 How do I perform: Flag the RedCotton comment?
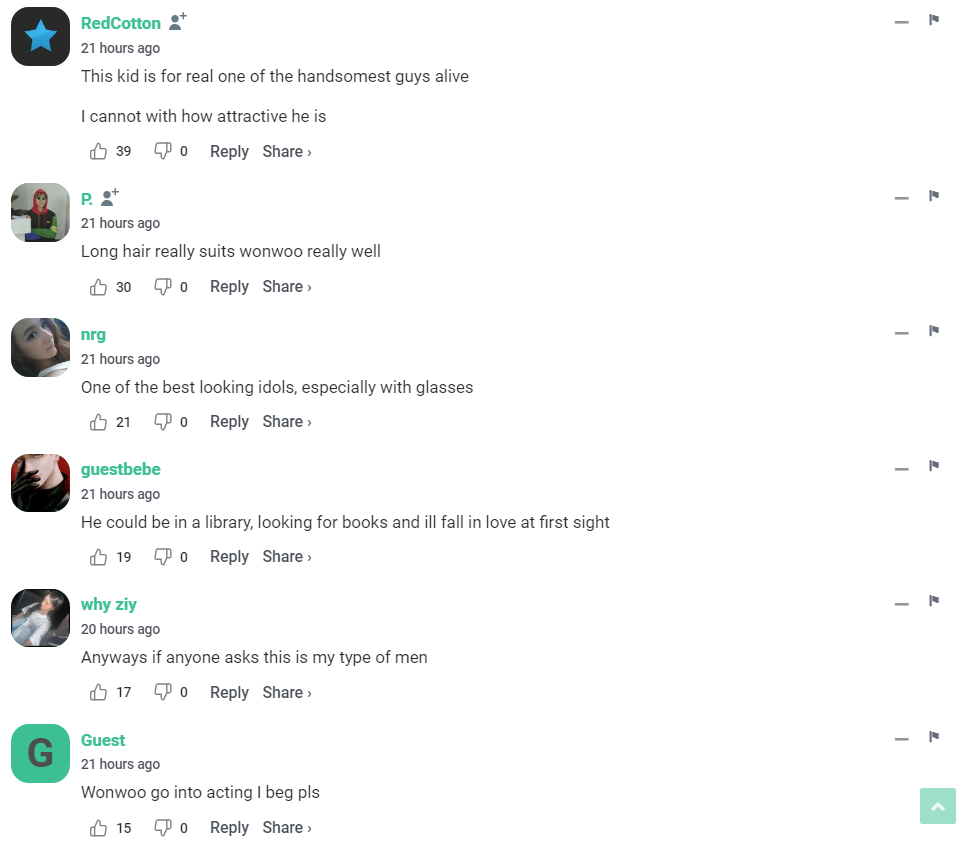point(934,20)
